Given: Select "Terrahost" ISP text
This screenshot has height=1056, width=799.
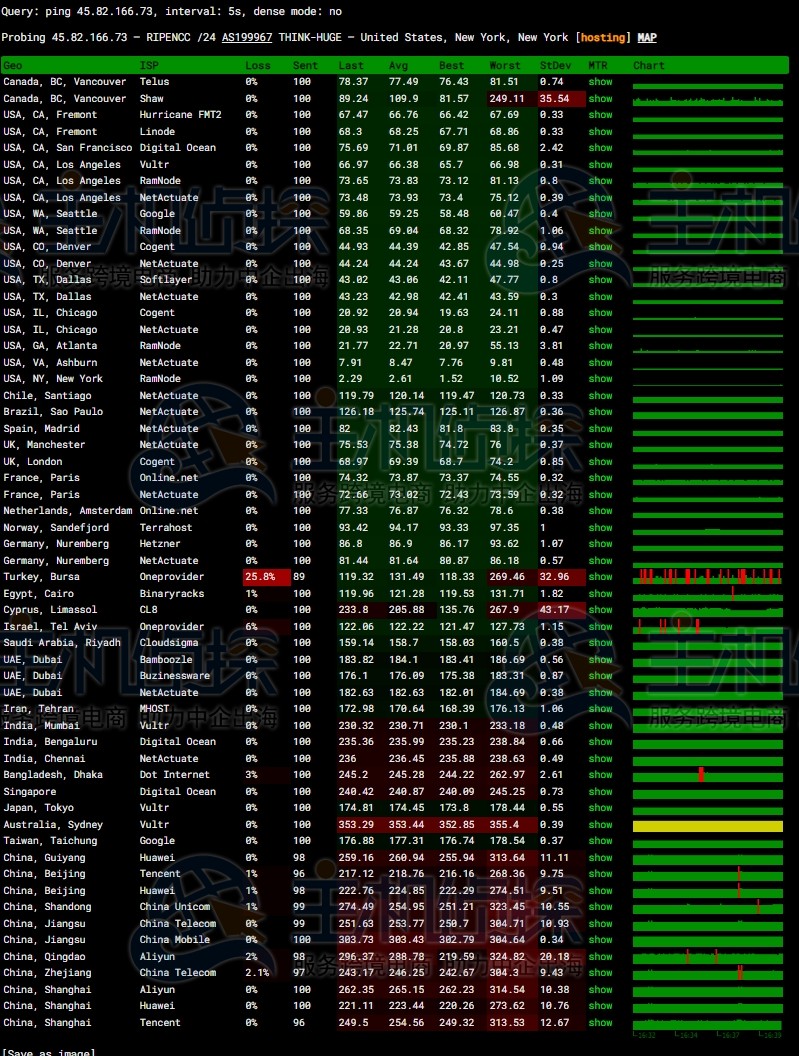Looking at the screenshot, I should pyautogui.click(x=166, y=527).
